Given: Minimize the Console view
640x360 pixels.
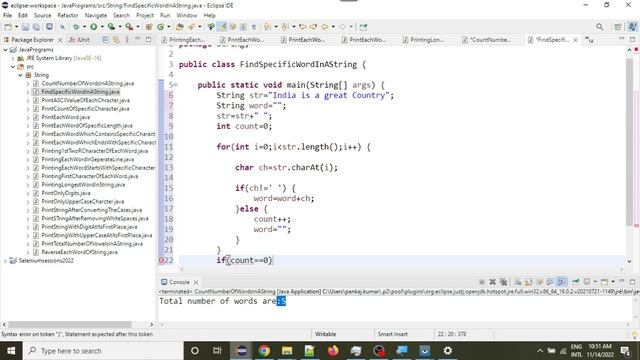Looking at the screenshot, I should (x=622, y=281).
